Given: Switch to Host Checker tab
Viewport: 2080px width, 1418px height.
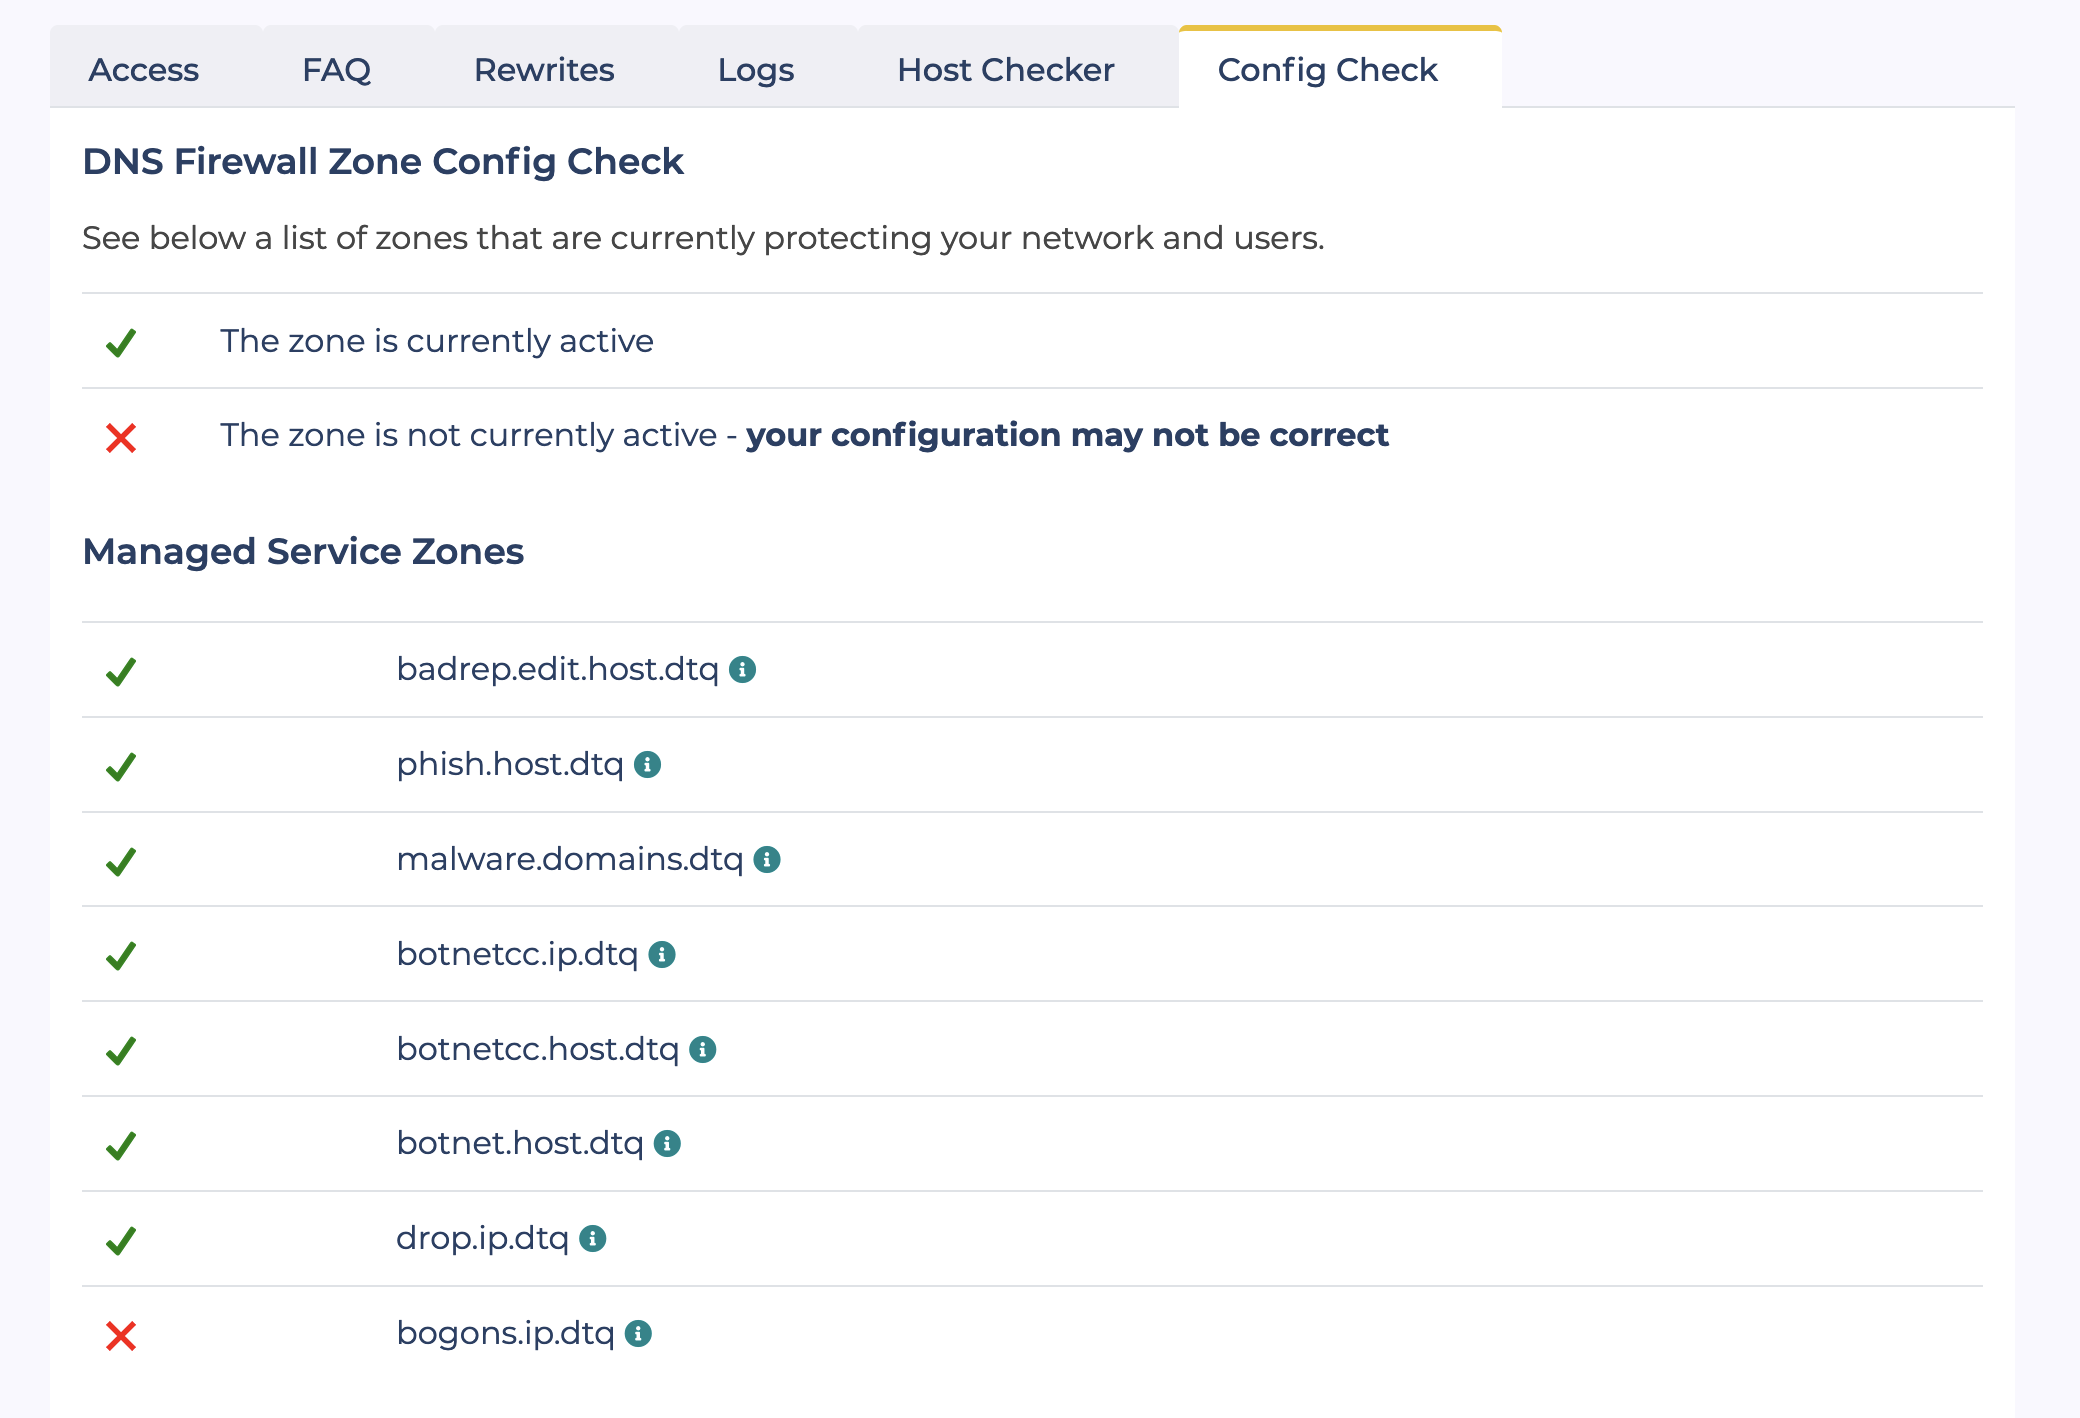Looking at the screenshot, I should click(1005, 70).
